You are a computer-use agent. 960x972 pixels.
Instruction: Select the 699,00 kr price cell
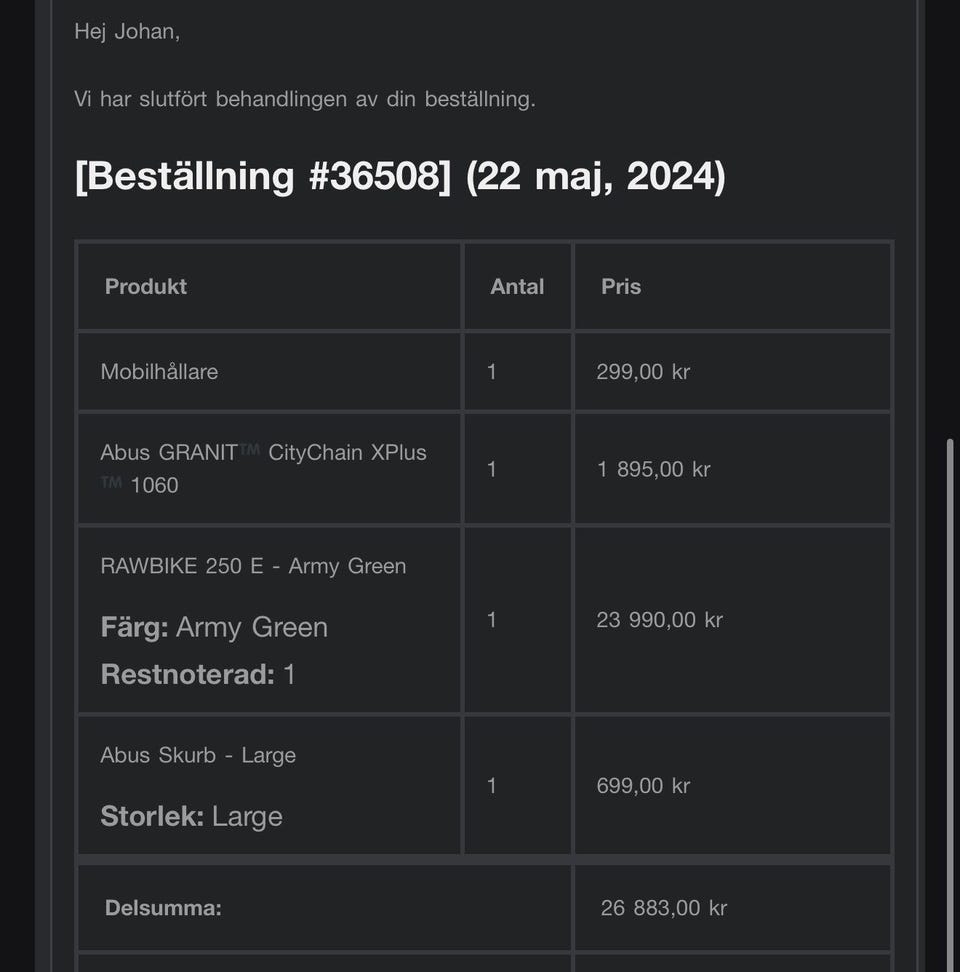click(x=643, y=786)
